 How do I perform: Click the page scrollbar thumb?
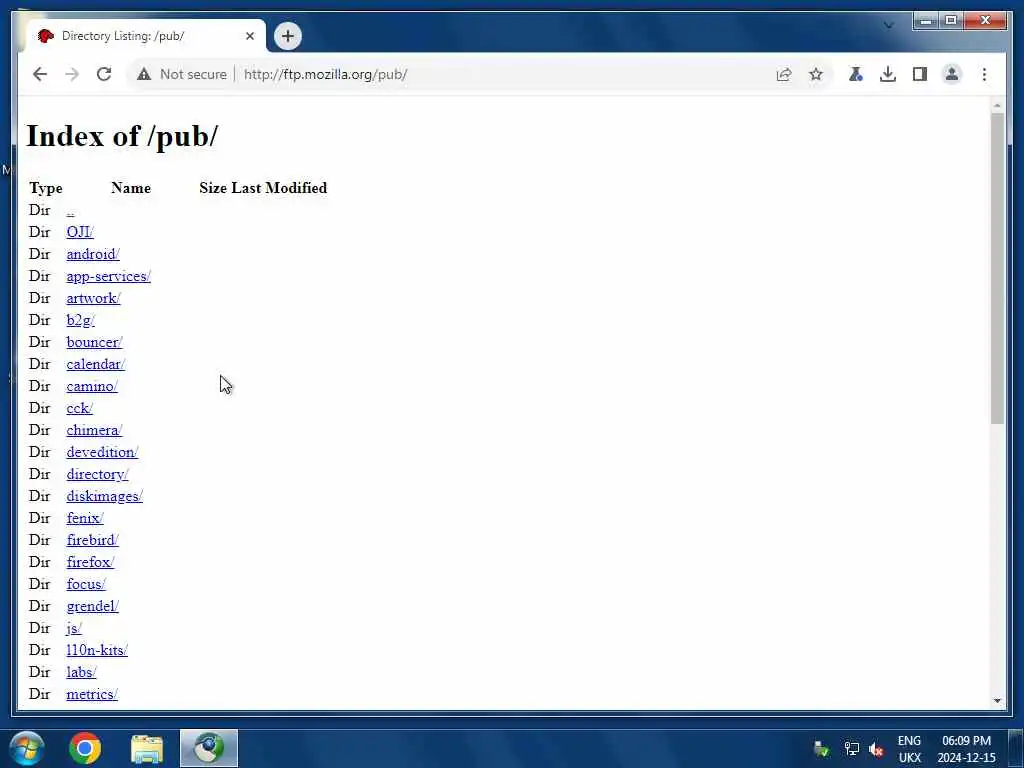click(x=997, y=268)
